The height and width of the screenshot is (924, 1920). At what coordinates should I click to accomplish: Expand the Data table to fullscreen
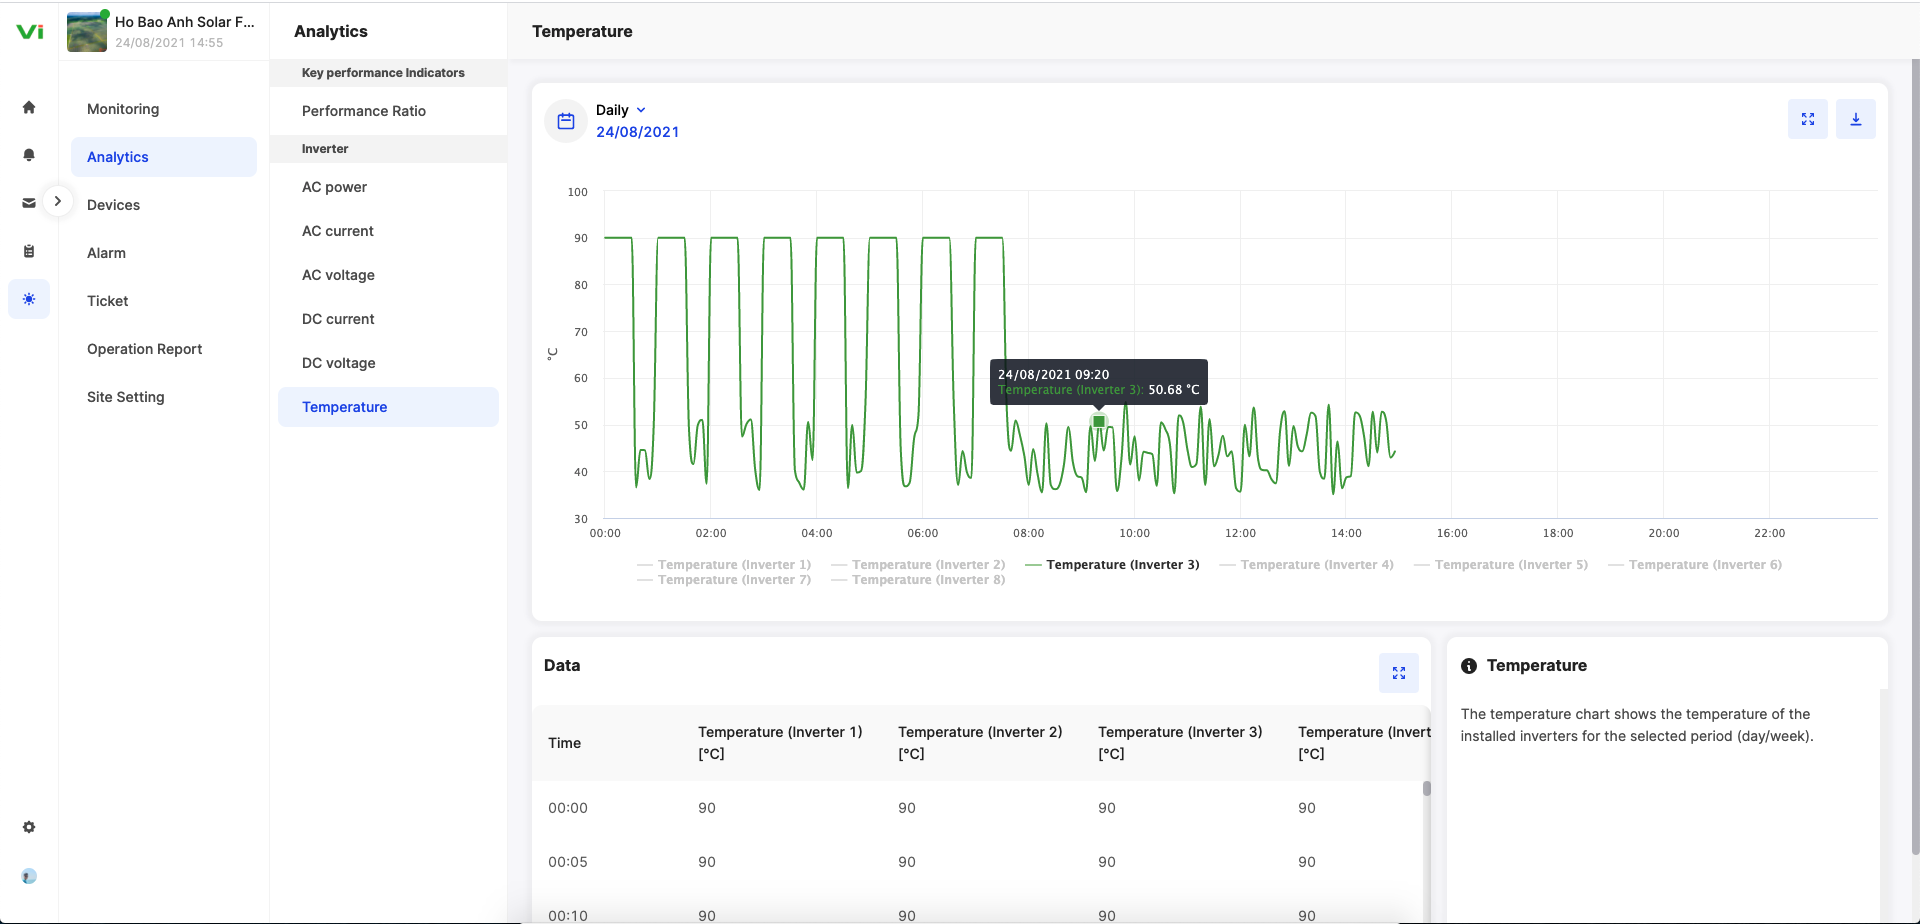(1398, 673)
